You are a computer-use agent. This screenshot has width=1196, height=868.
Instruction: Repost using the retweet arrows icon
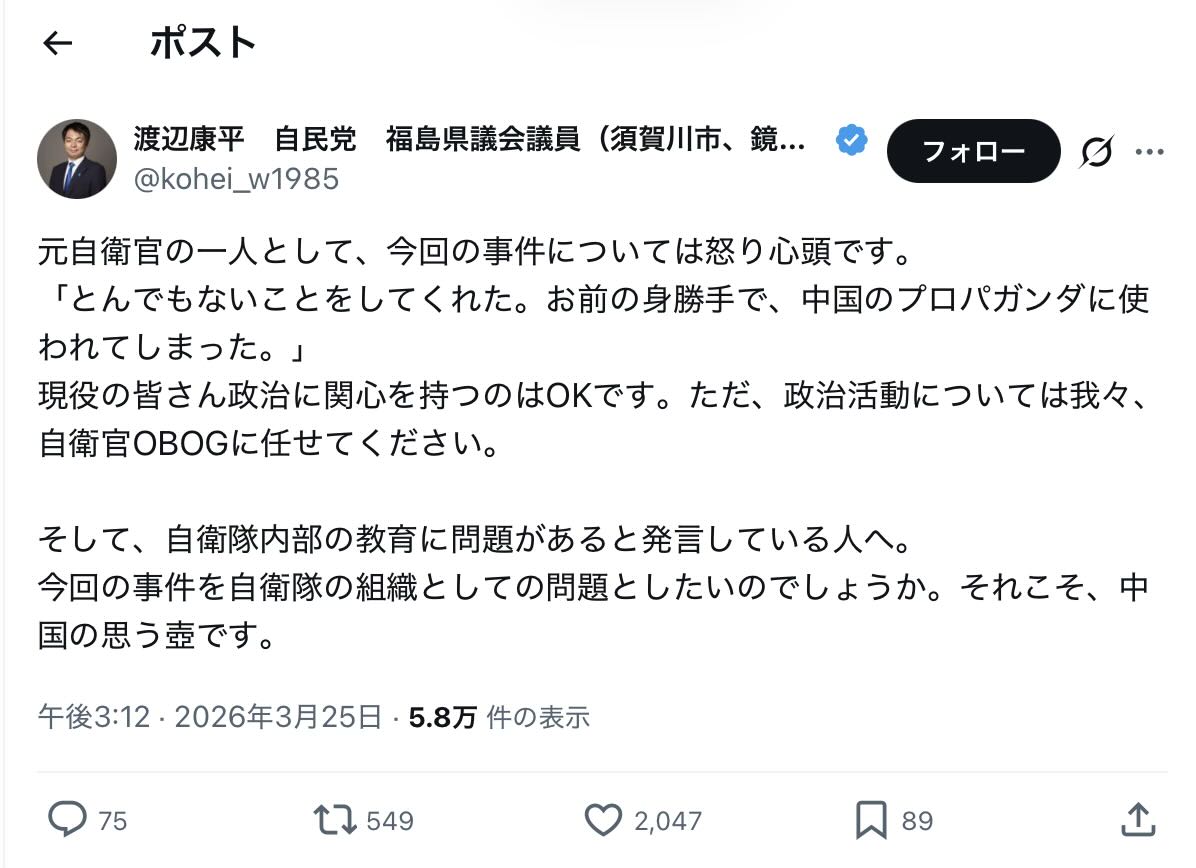[x=335, y=820]
